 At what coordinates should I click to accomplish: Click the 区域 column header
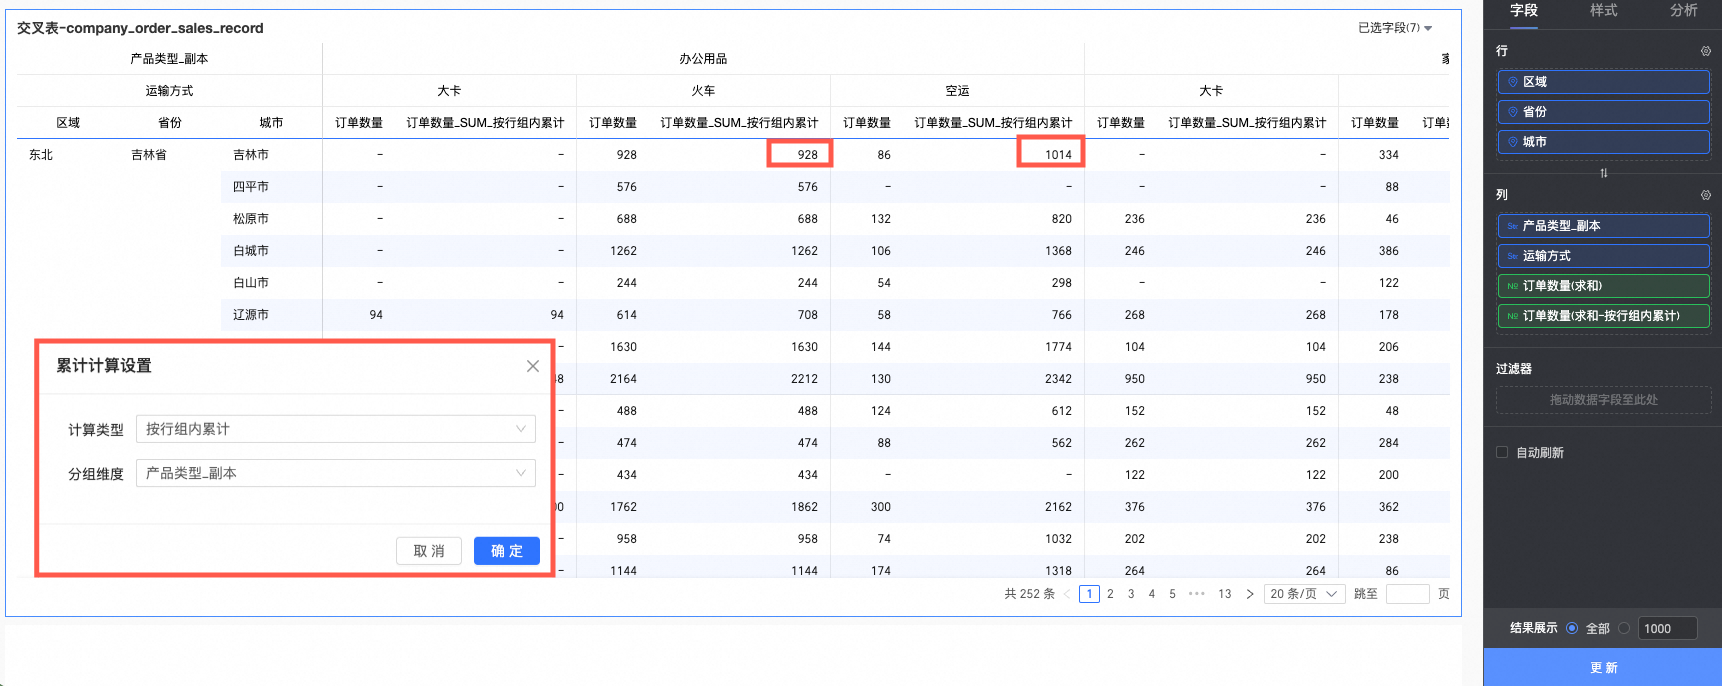pos(68,123)
